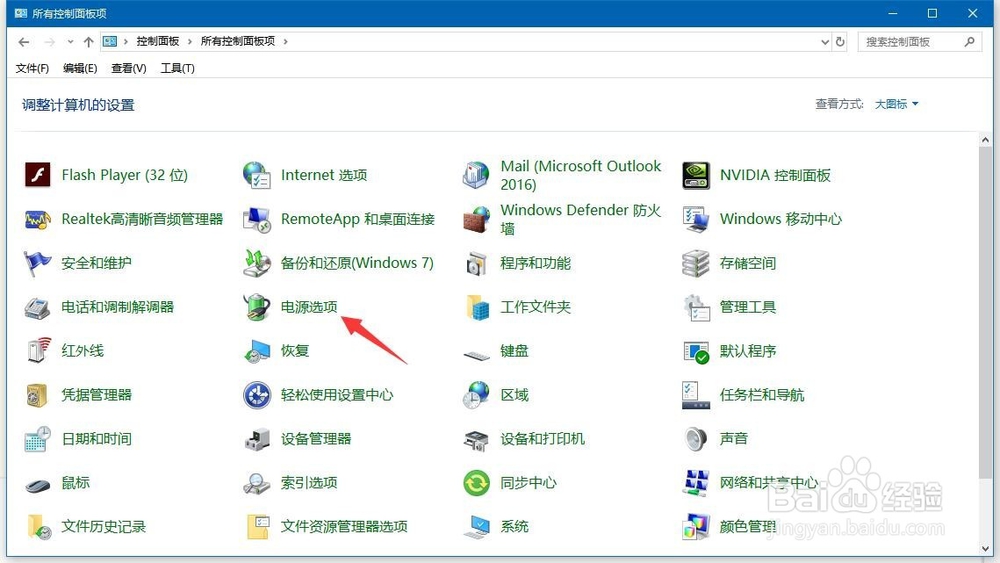
Task: Open the 网络和共享中心 icon
Action: 696,483
